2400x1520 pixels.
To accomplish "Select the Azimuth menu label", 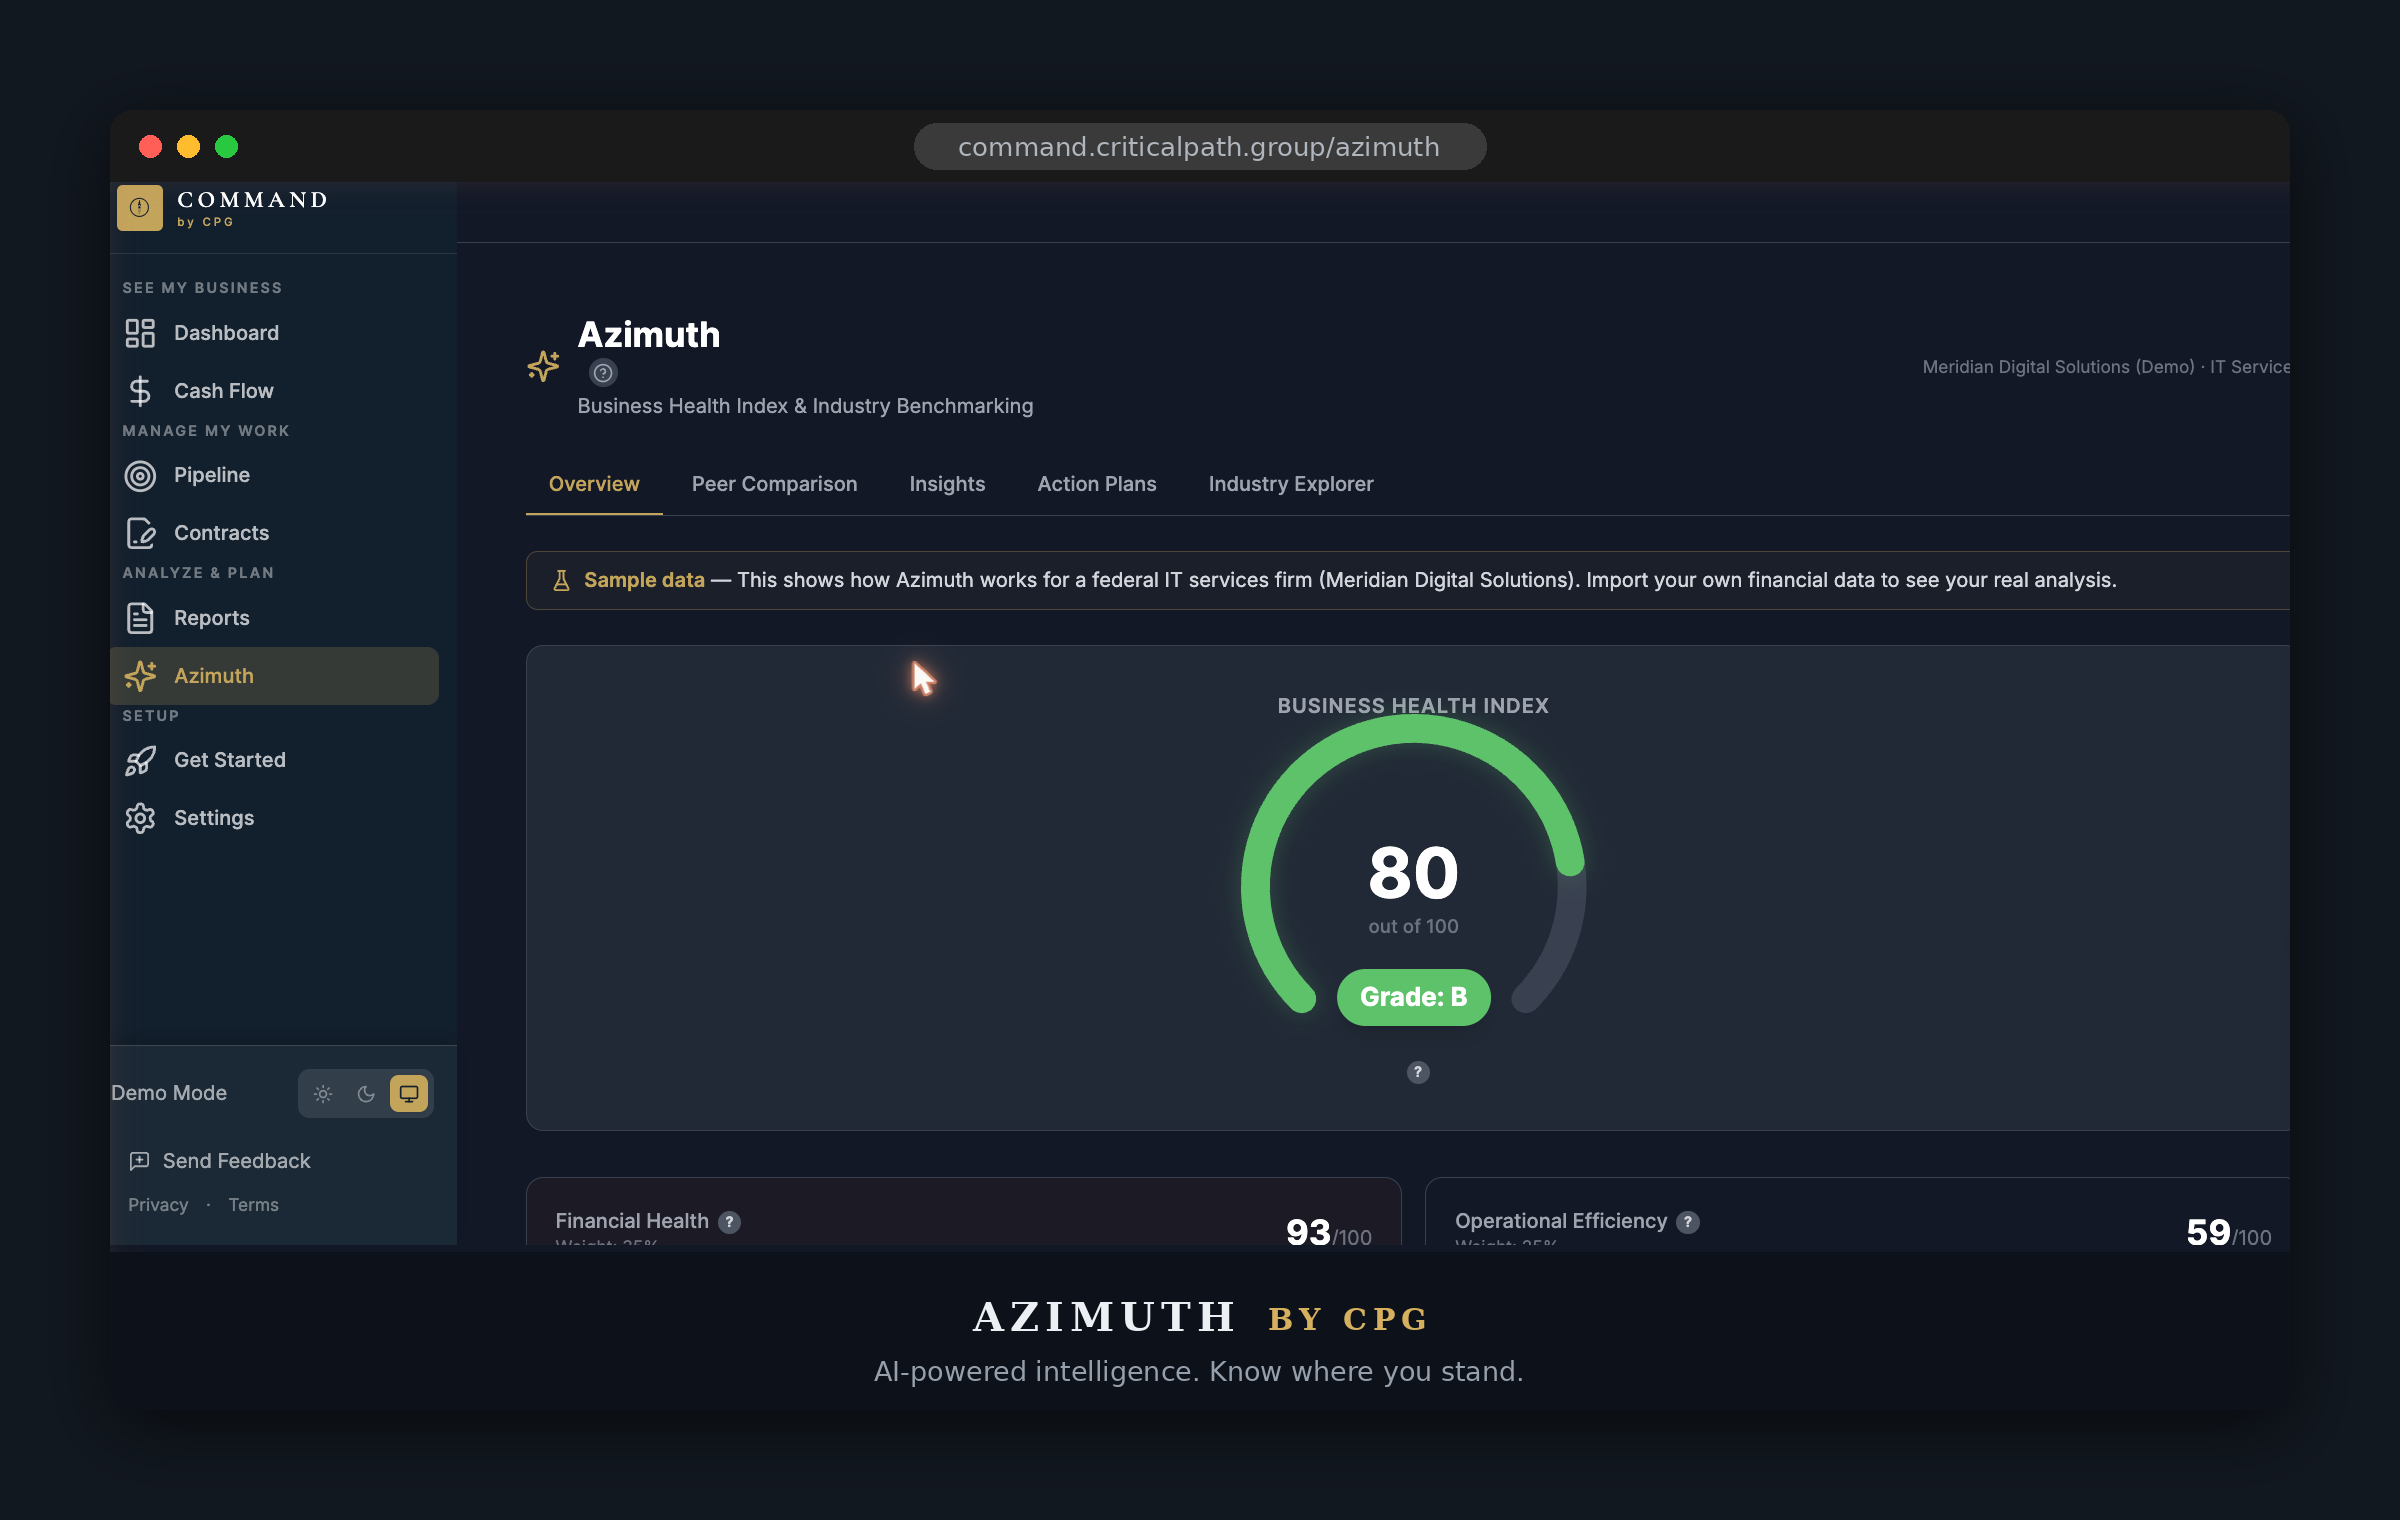I will click(214, 676).
